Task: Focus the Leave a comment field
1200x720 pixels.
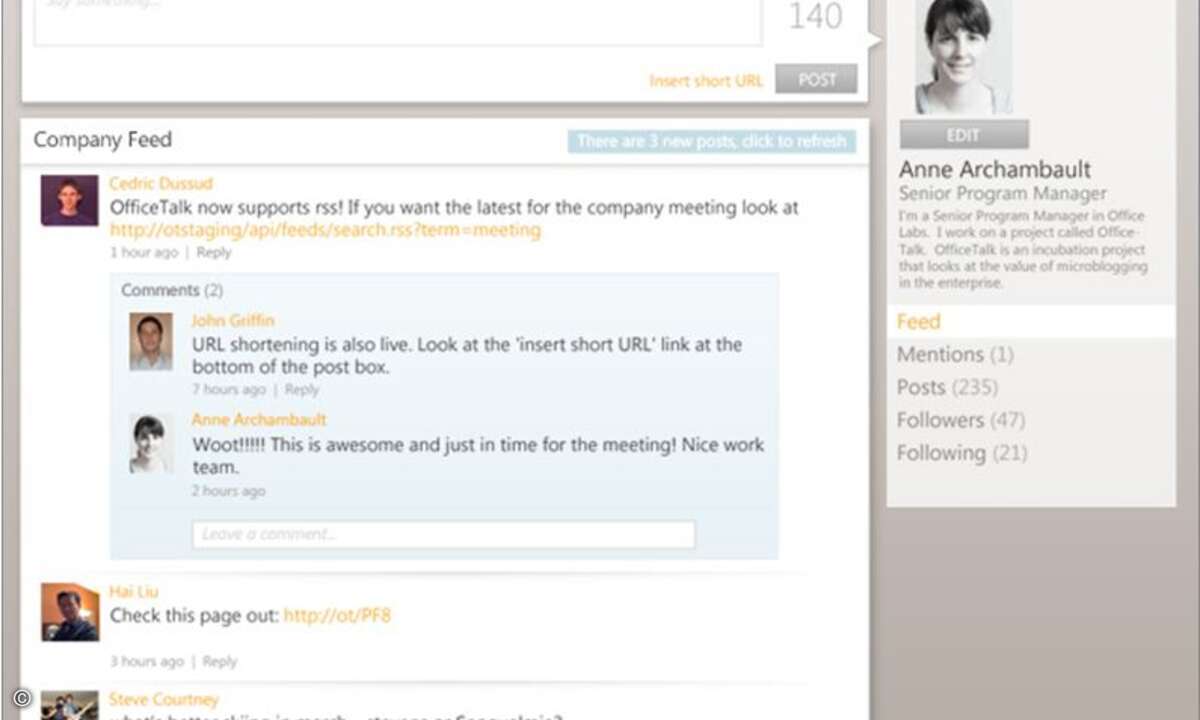Action: (x=443, y=534)
